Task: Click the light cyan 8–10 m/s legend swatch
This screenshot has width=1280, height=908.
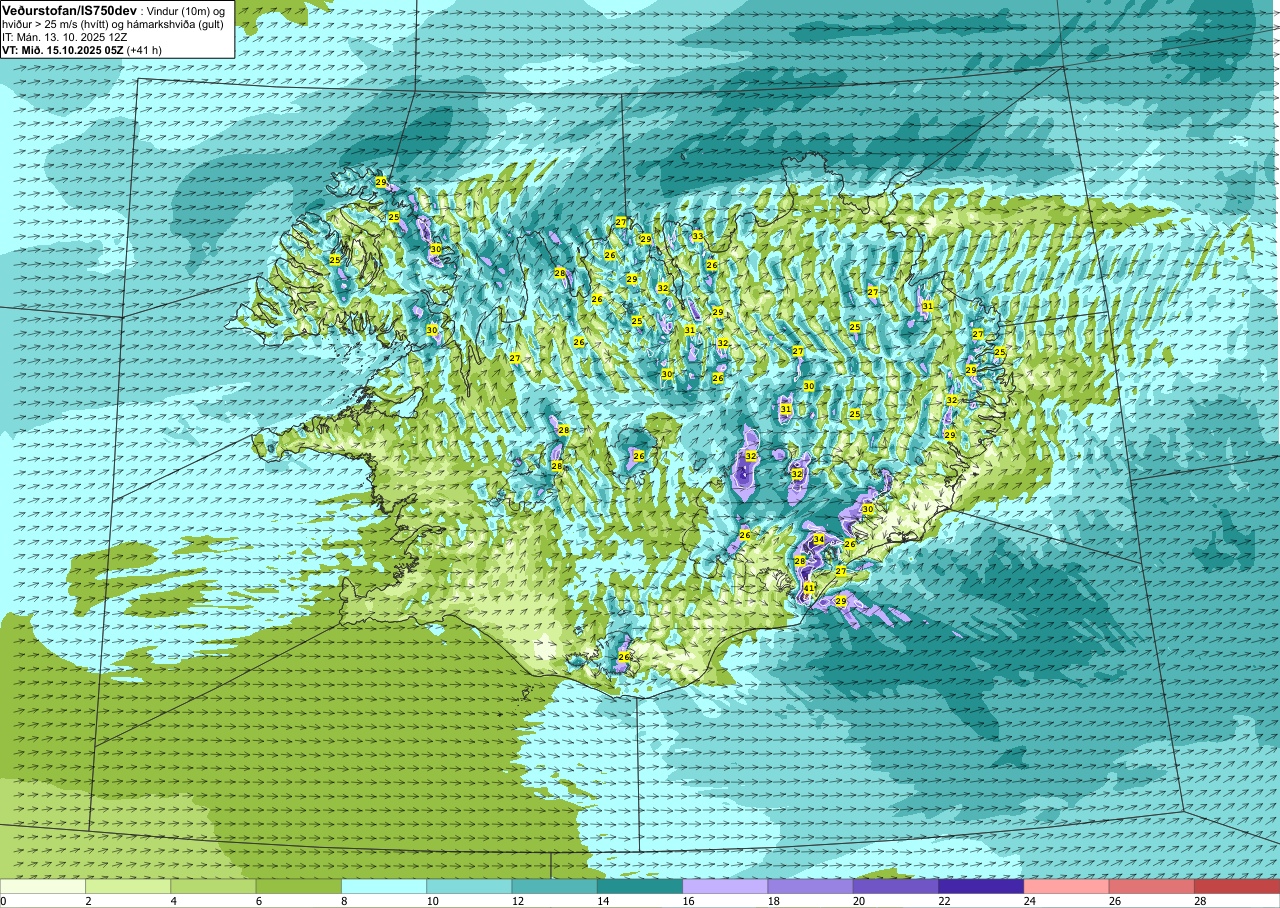Action: click(384, 886)
